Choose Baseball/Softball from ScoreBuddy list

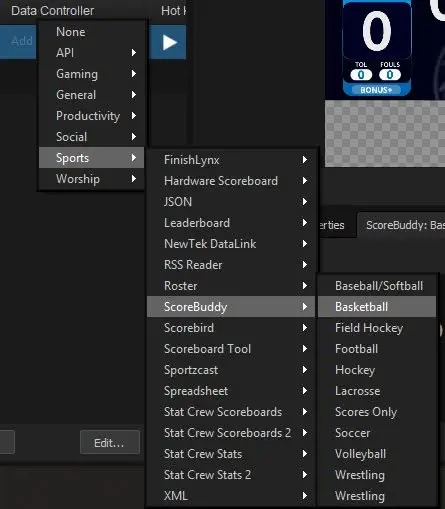(x=377, y=286)
